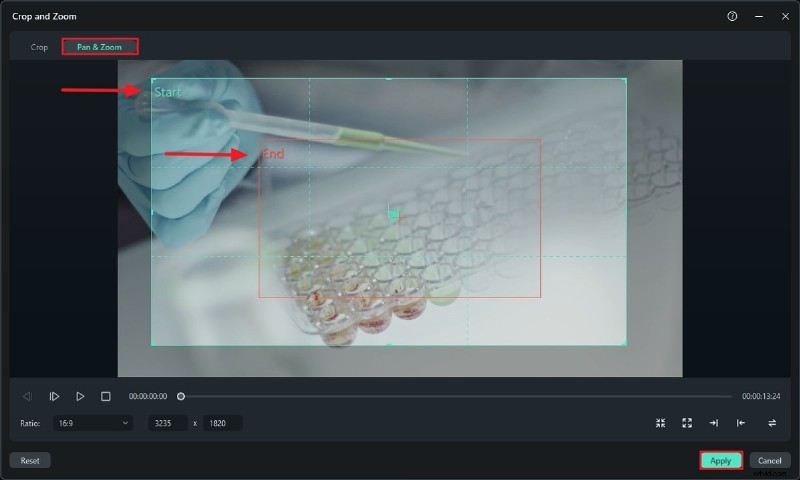The width and height of the screenshot is (800, 480).
Task: Click the Cancel button
Action: click(x=769, y=461)
